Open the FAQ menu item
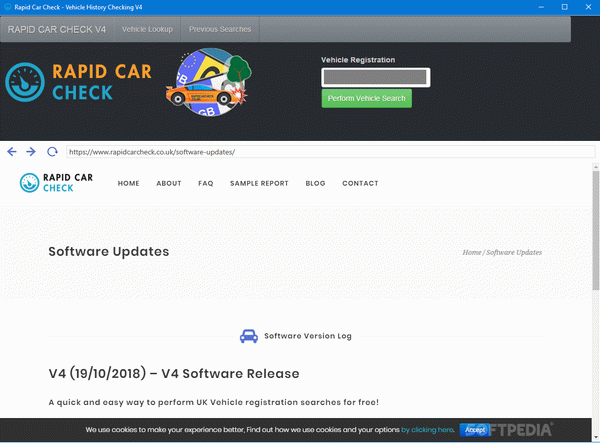Viewport: 600px width, 443px height. [206, 183]
